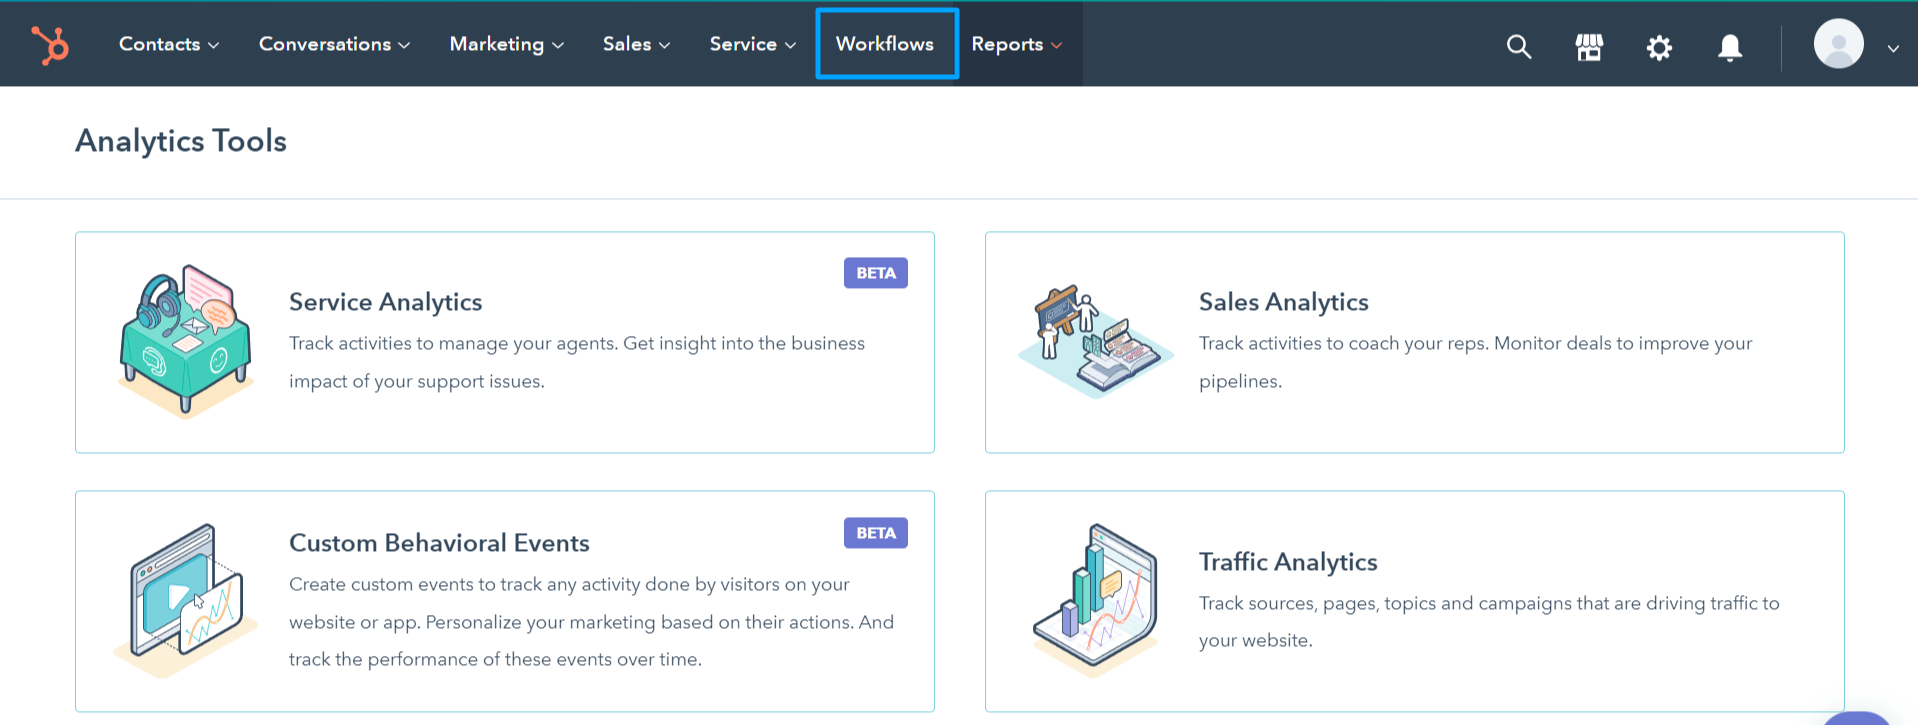Click the HubSpot sprocket logo
Image resolution: width=1918 pixels, height=725 pixels.
(x=50, y=45)
